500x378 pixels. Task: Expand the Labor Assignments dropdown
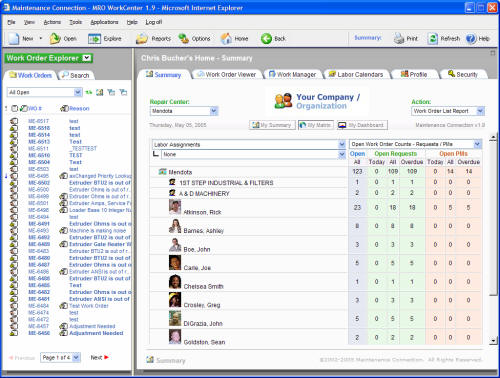(342, 144)
